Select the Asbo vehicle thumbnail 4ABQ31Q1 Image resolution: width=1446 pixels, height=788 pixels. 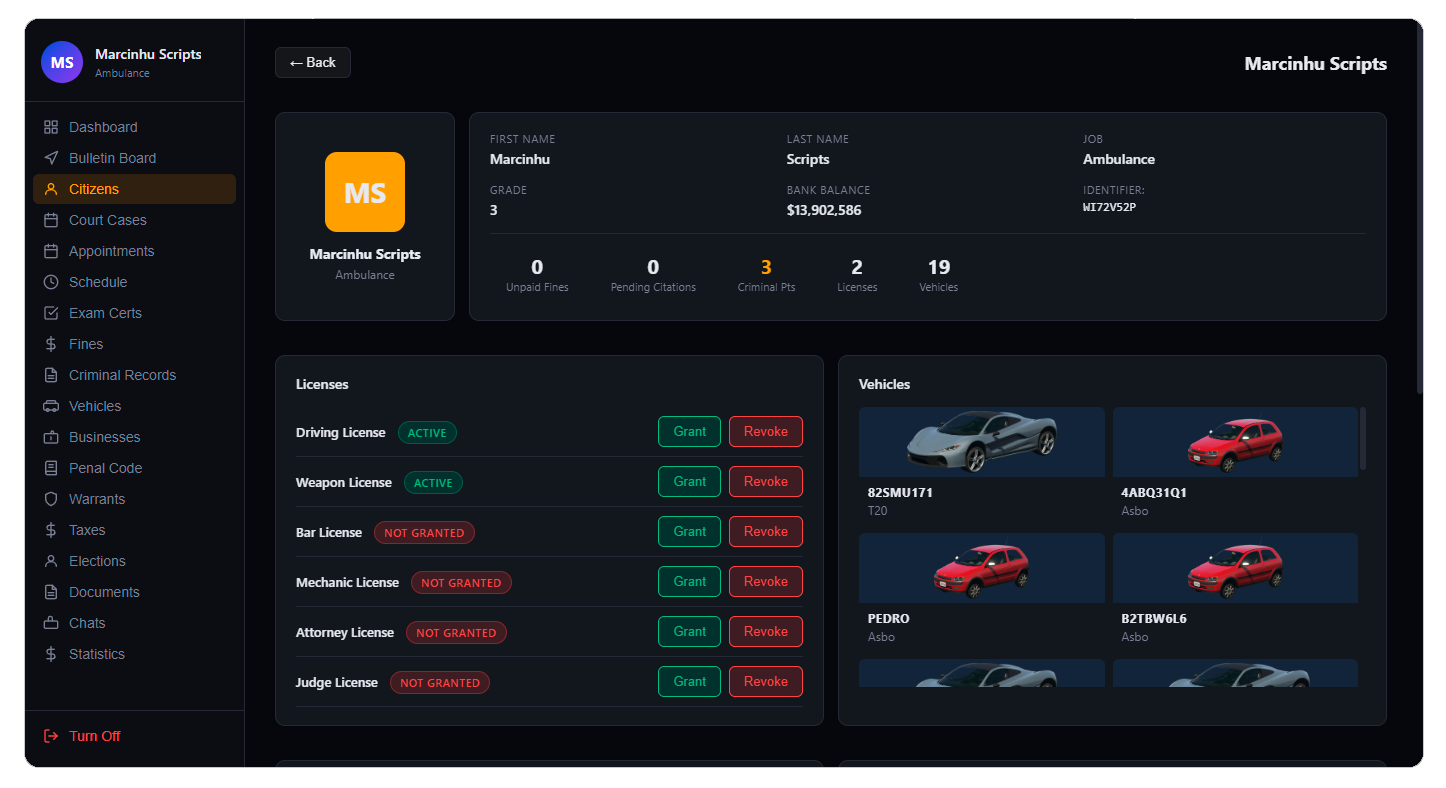click(1235, 442)
